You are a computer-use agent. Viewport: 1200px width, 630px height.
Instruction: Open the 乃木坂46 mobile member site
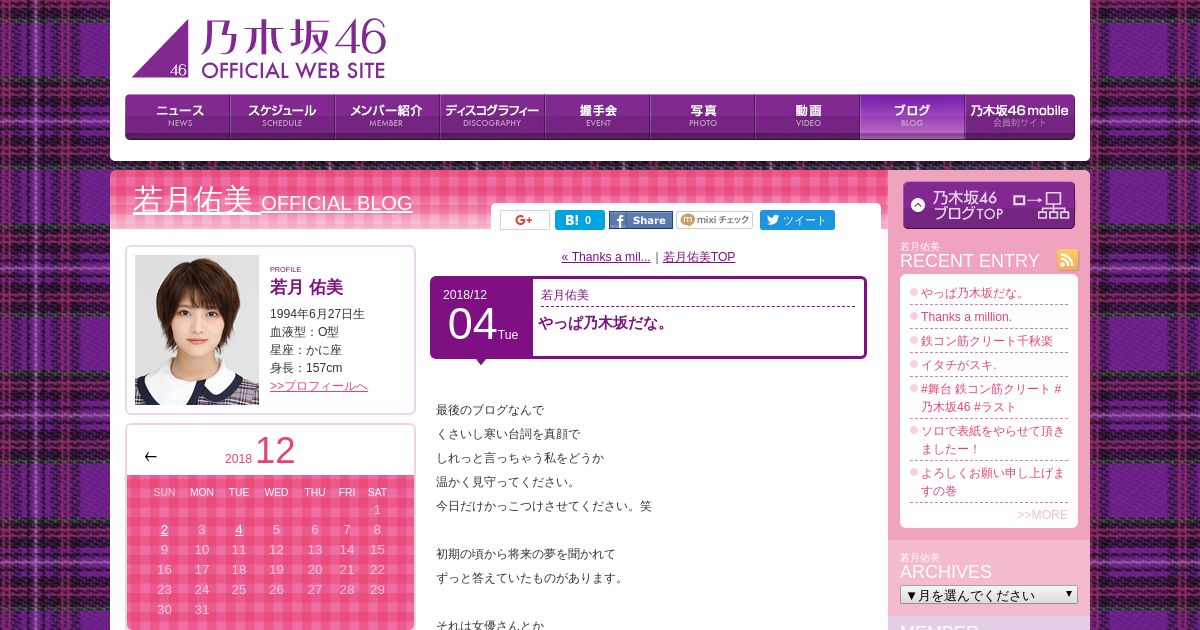(1019, 117)
